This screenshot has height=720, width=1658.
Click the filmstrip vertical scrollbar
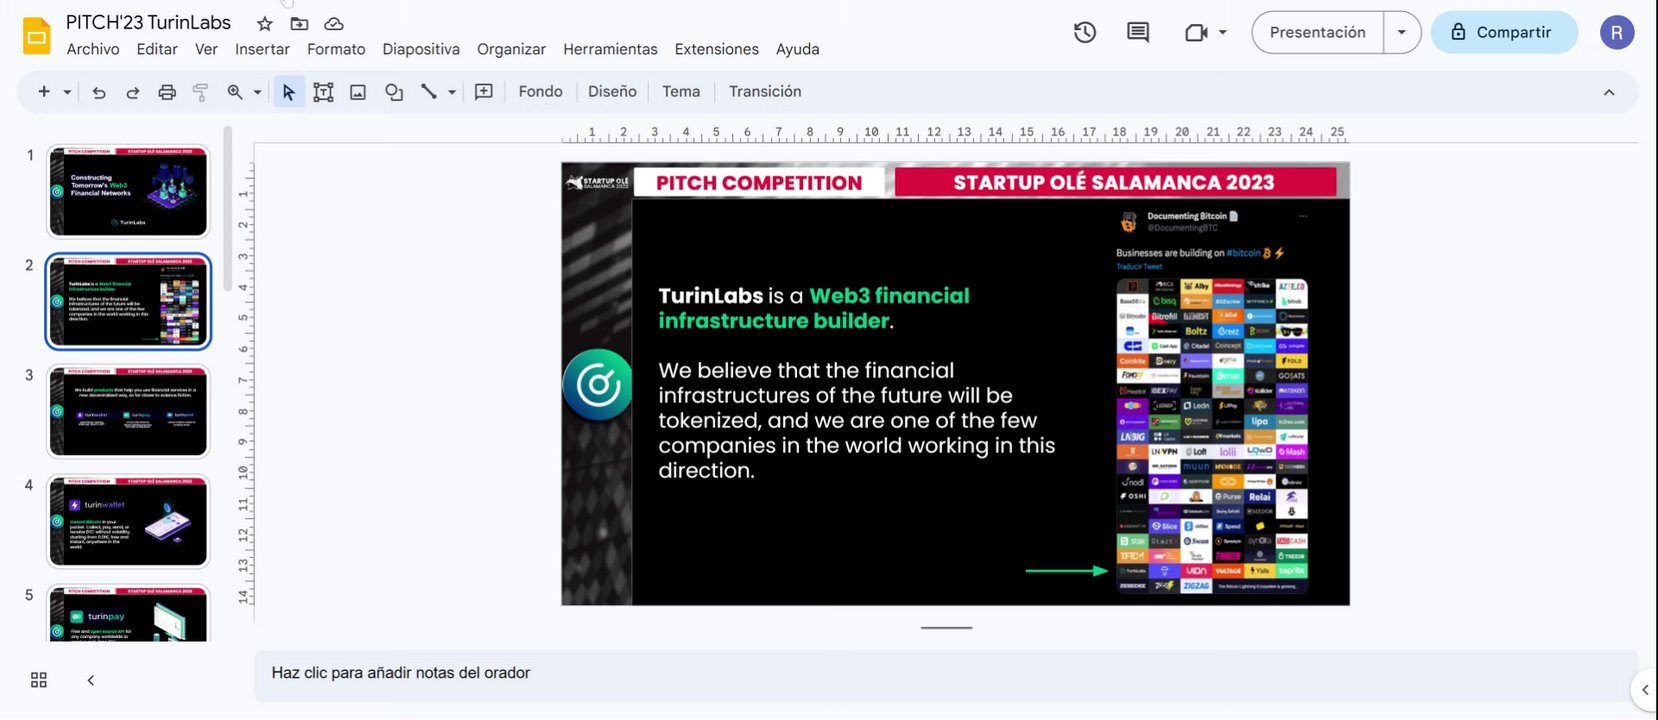[x=228, y=207]
